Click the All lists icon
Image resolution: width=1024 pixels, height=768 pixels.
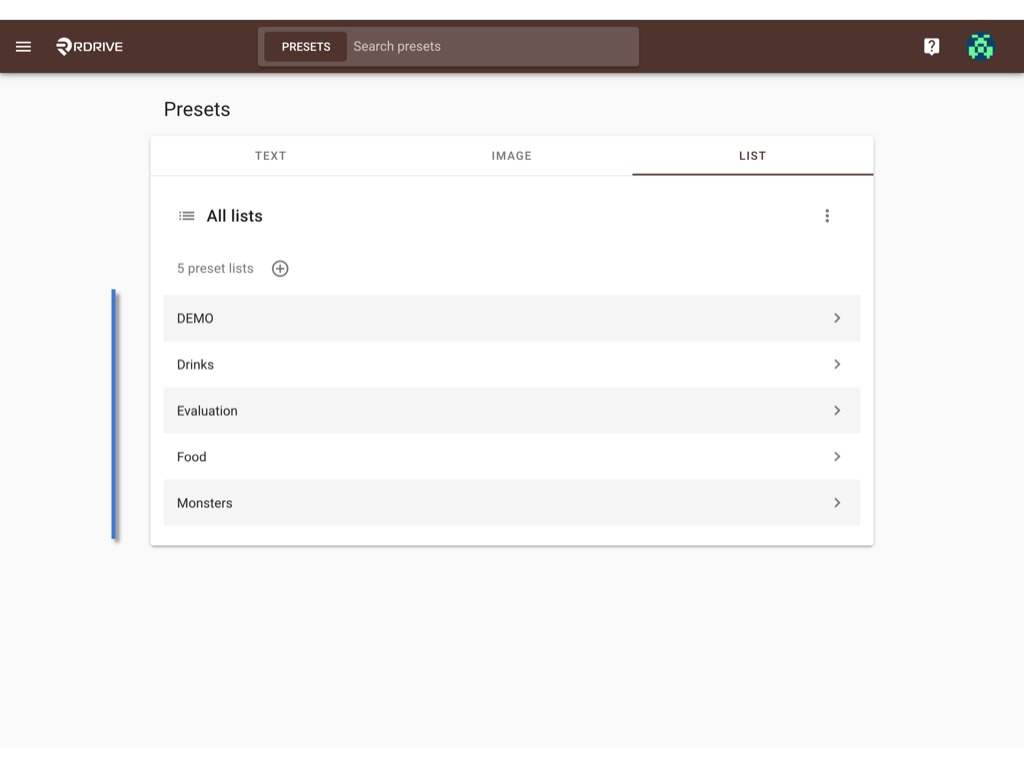[187, 216]
